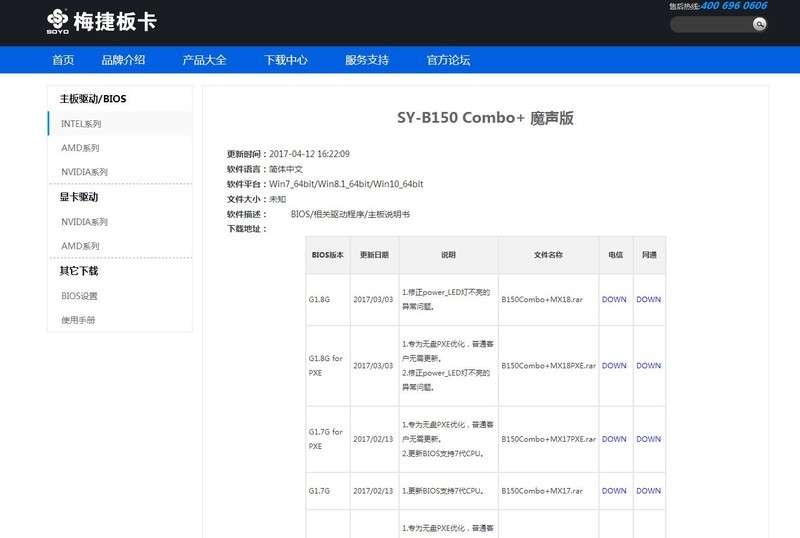This screenshot has height=538, width=800.
Task: Click 电信 DOWN link for B150Combo+MX18PXE.rar
Action: tap(614, 365)
